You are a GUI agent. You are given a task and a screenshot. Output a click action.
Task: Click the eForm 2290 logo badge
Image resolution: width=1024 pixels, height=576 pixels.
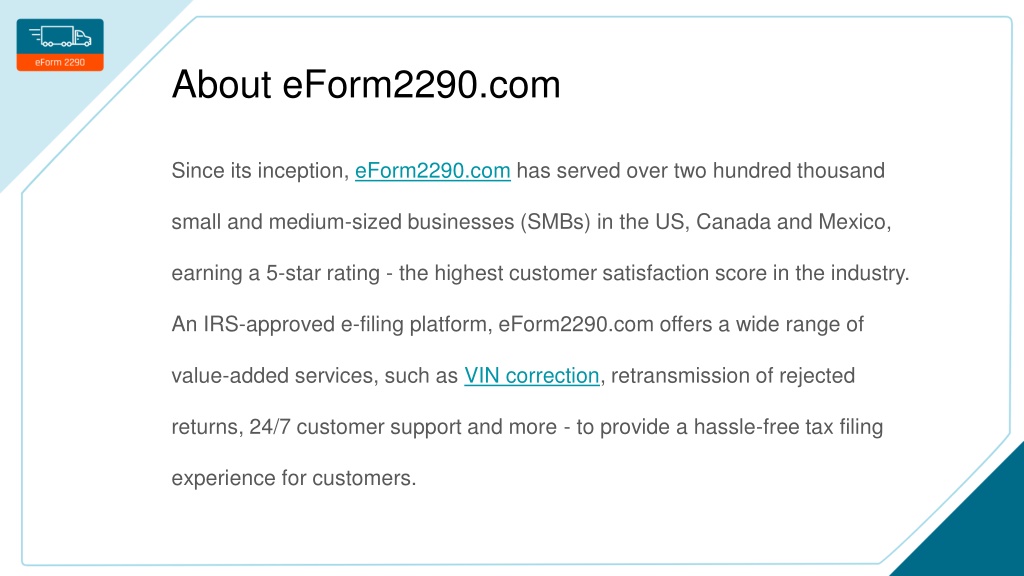60,45
